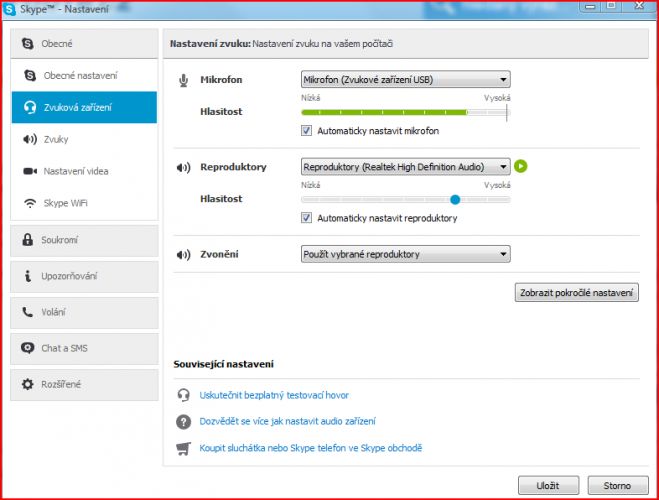Expand the Rozšířené section
This screenshot has height=500, width=659.
84,385
